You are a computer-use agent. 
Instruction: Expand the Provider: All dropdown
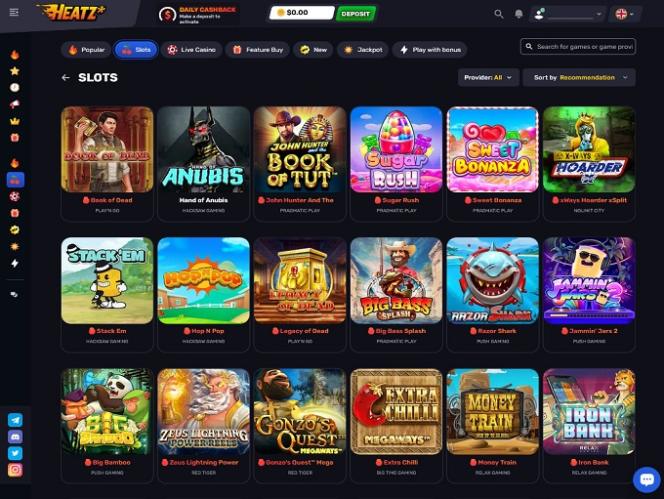(488, 78)
